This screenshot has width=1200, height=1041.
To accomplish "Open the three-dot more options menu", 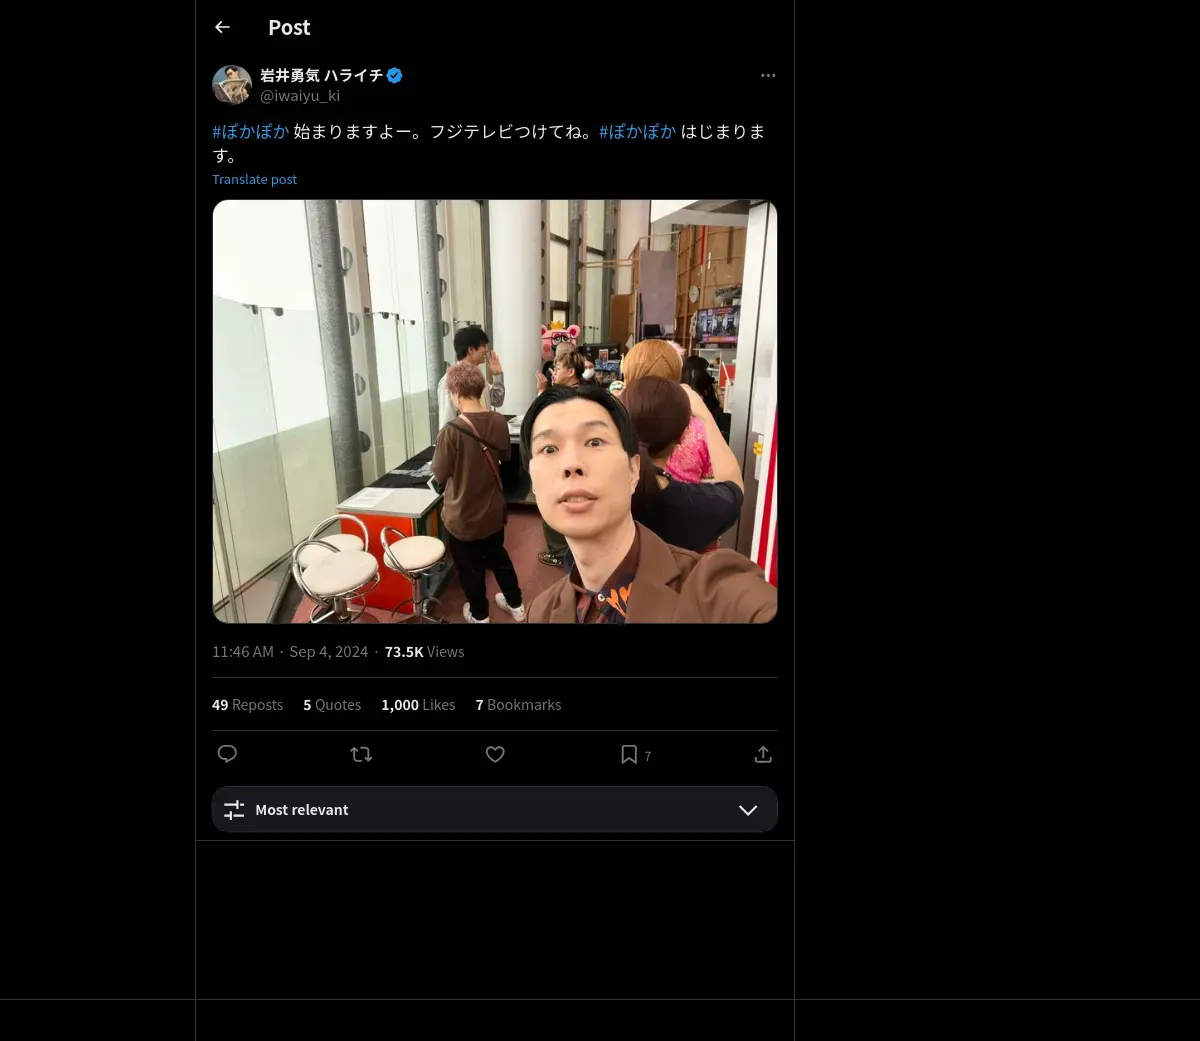I will [767, 76].
